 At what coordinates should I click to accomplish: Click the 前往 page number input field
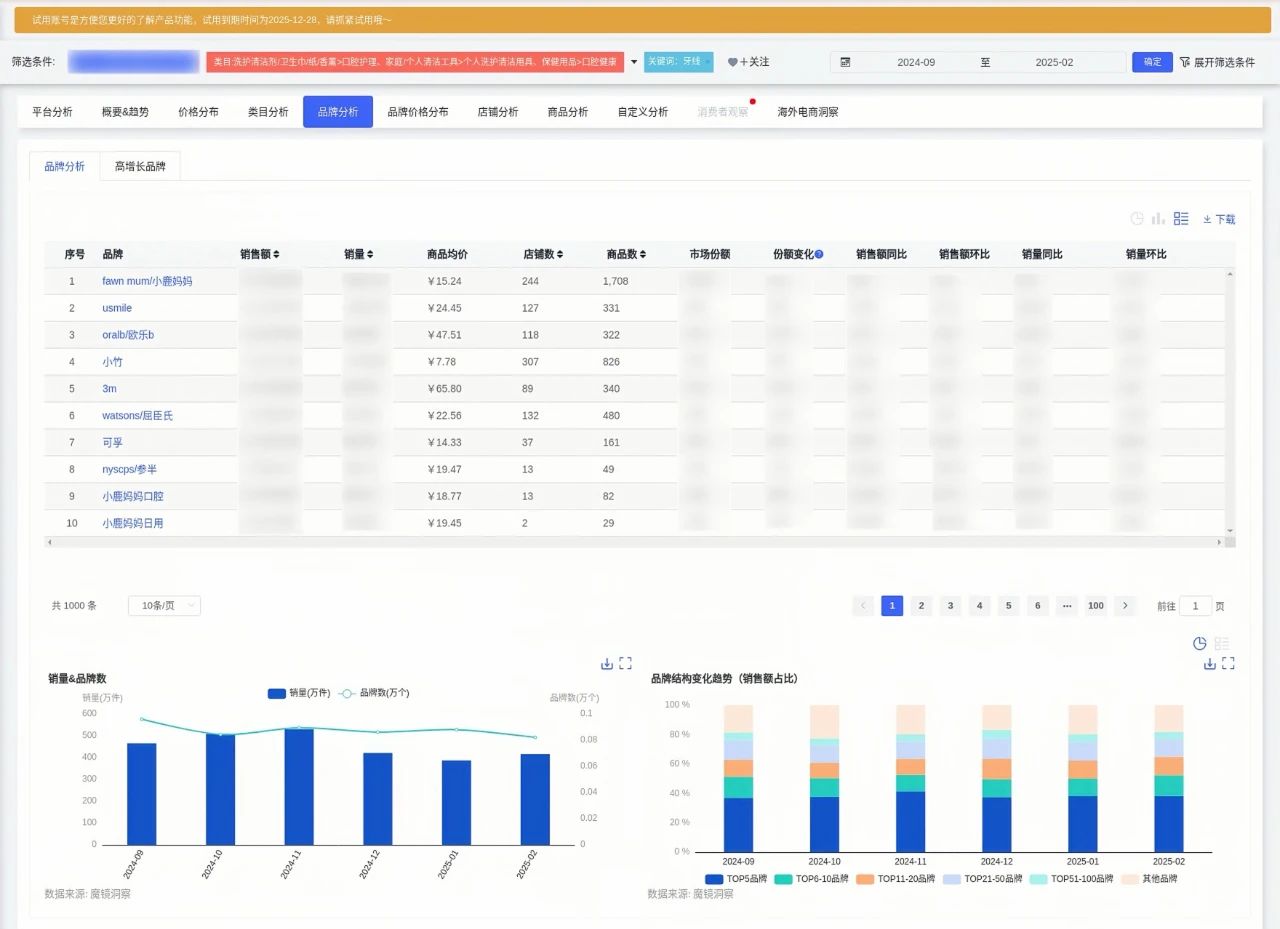tap(1195, 605)
